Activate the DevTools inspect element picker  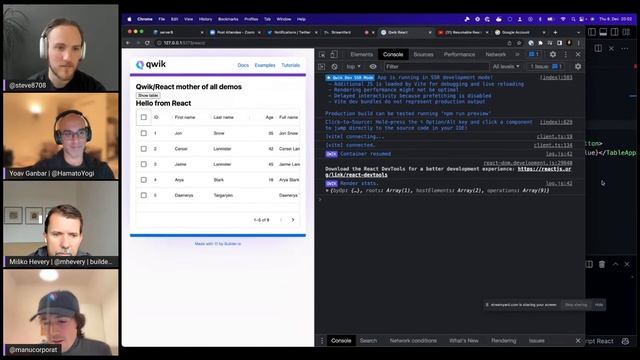(322, 54)
